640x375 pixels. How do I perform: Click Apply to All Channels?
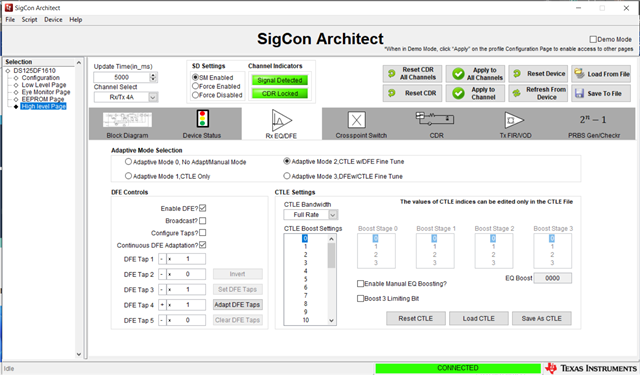tap(475, 73)
